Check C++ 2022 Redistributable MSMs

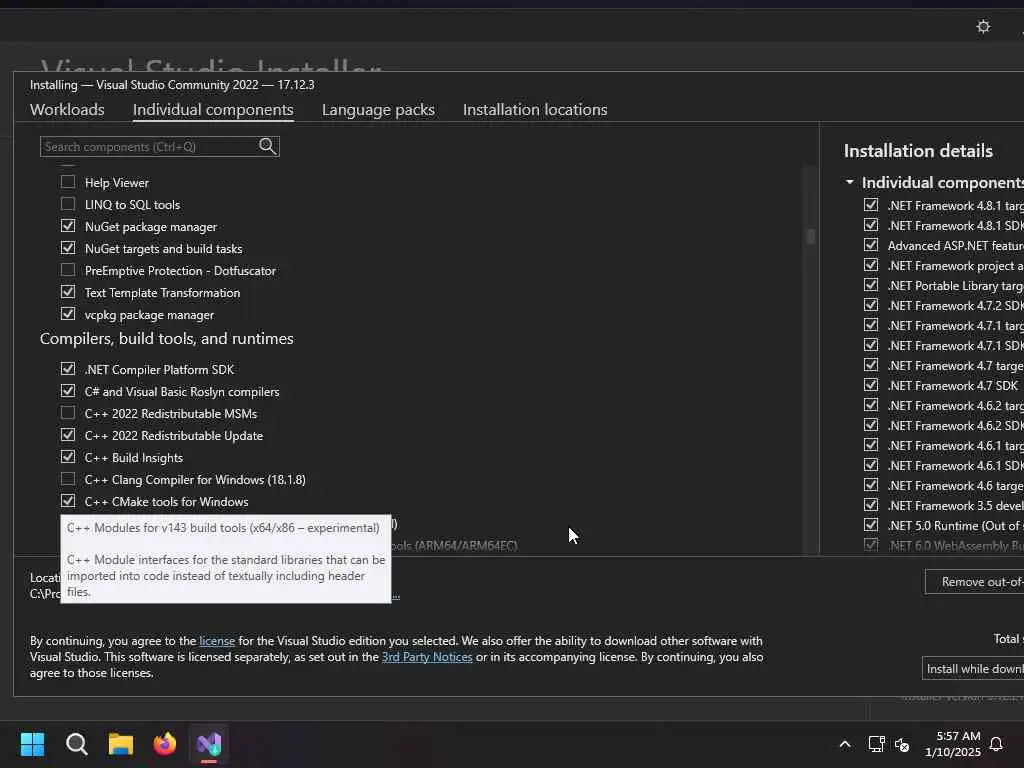tap(68, 413)
